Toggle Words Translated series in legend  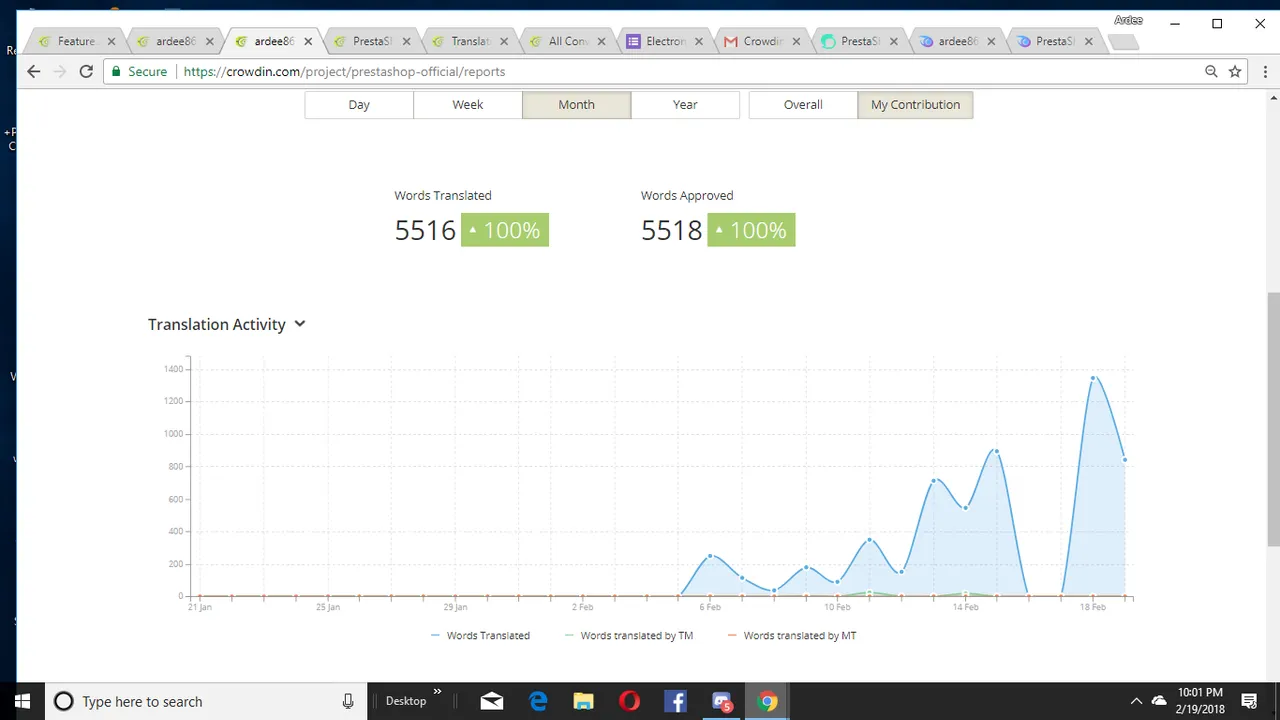(x=480, y=635)
